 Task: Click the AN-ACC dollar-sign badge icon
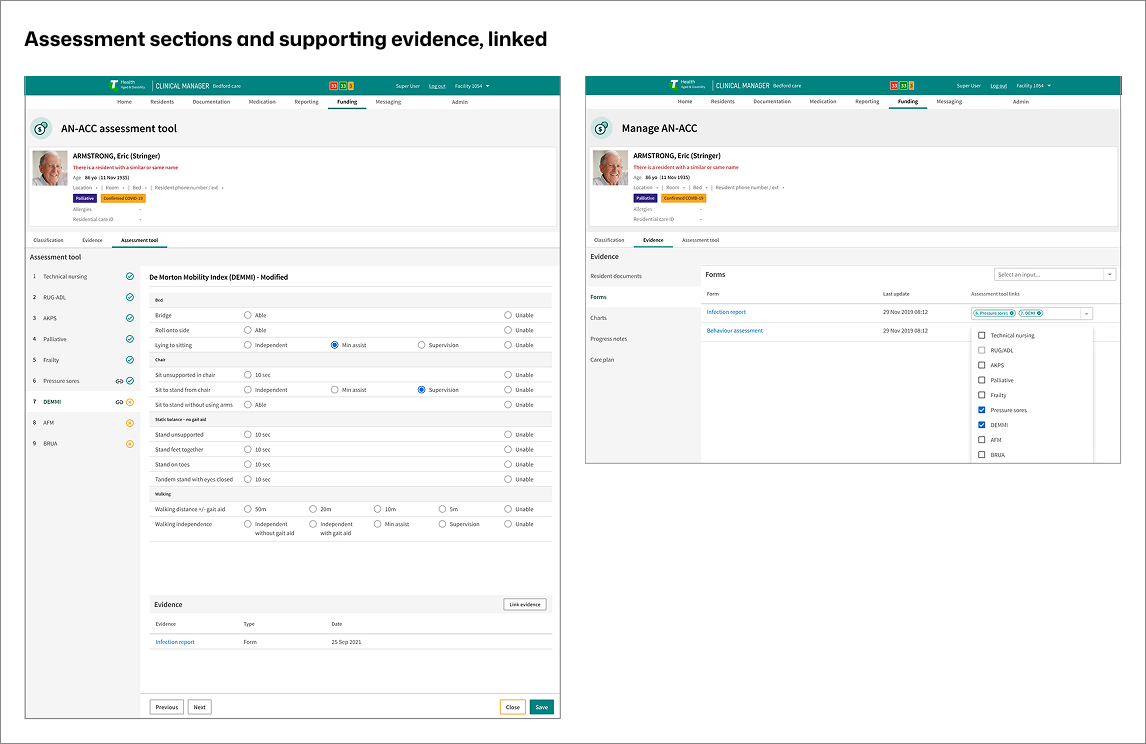point(39,128)
